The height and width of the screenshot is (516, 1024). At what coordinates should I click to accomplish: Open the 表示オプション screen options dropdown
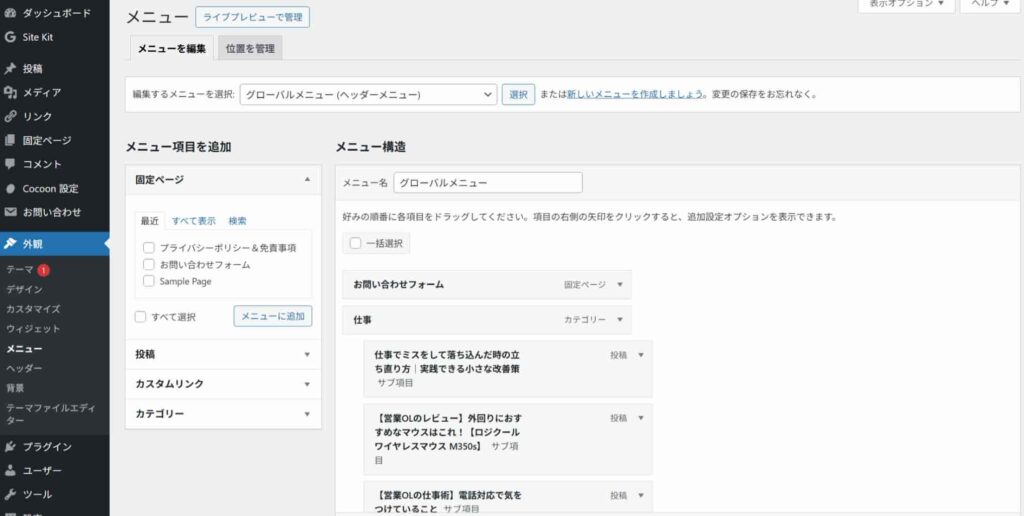pos(906,5)
